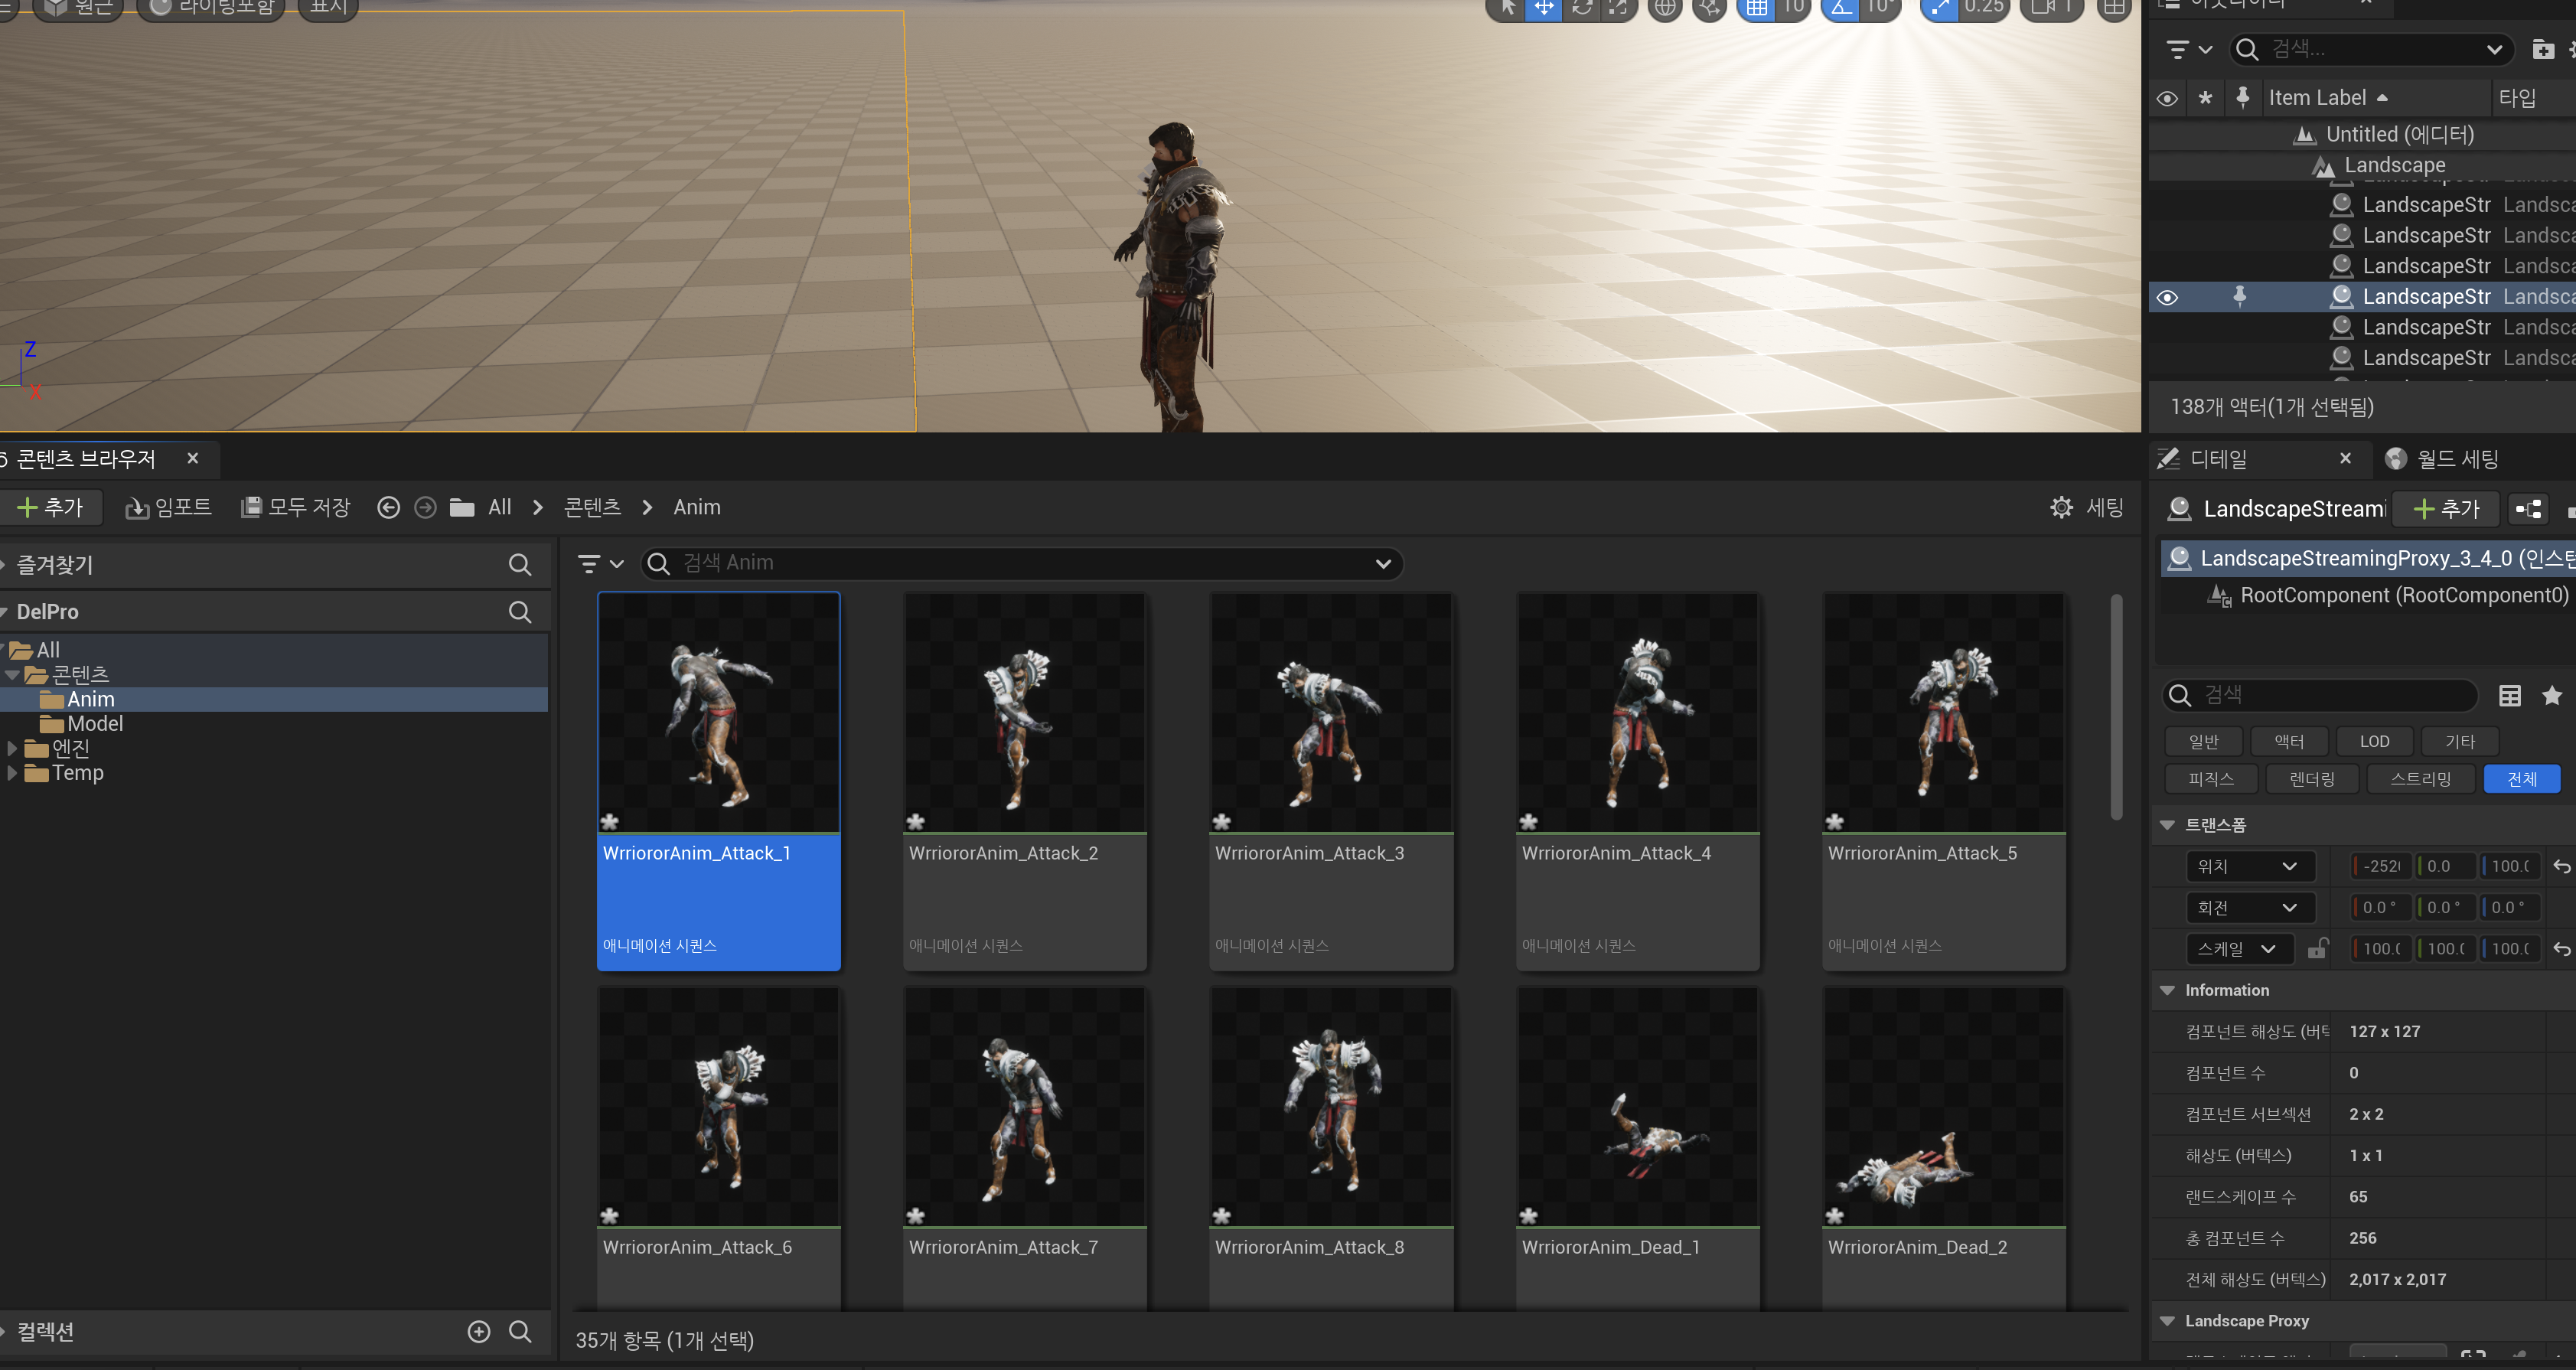Go back in content browser history
The height and width of the screenshot is (1370, 2576).
(x=388, y=508)
